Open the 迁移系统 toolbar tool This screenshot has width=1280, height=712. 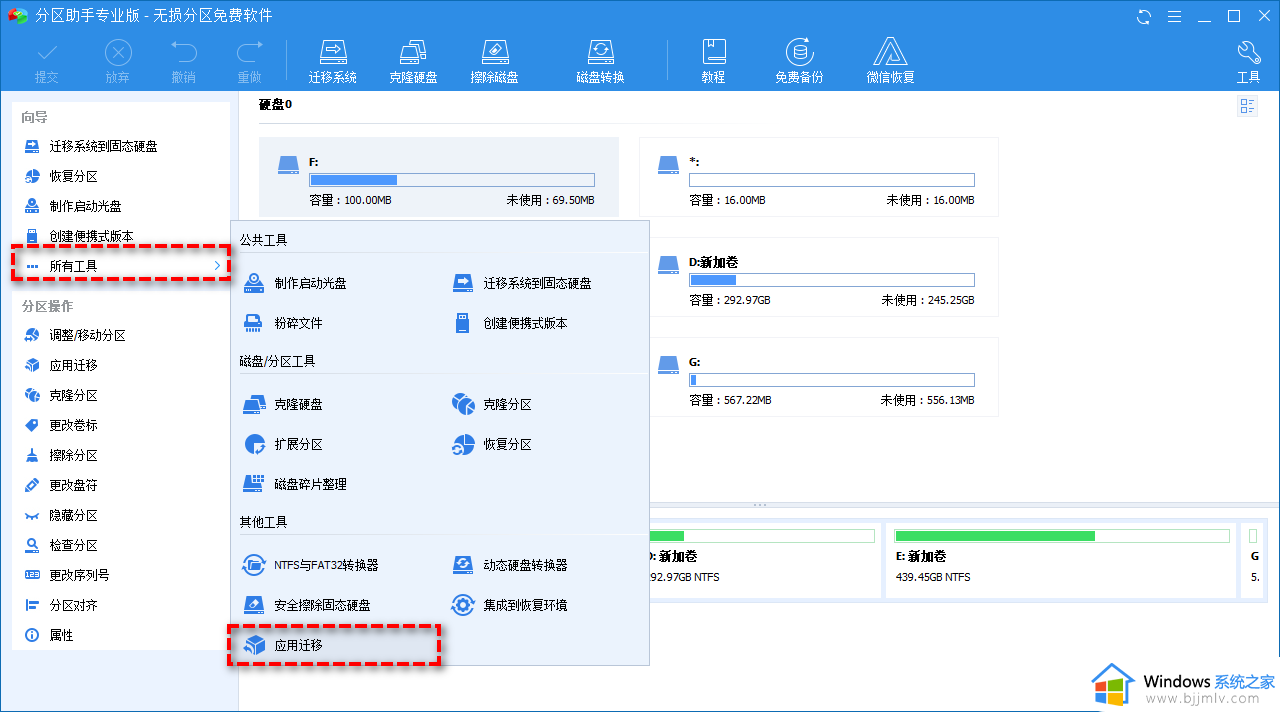point(333,62)
